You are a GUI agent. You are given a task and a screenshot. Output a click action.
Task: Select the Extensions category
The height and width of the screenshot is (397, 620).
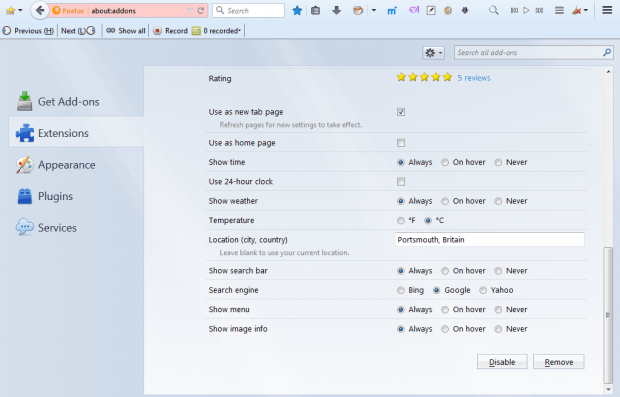pyautogui.click(x=76, y=133)
